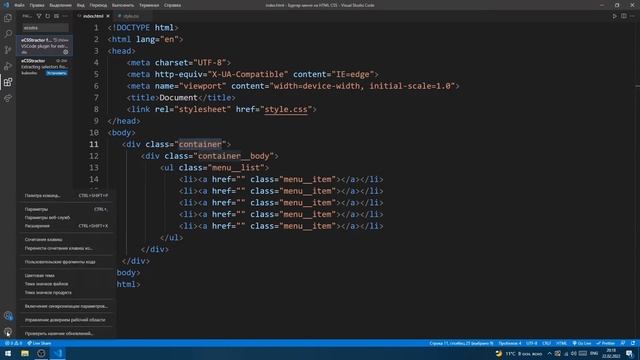Choose Сочетания клавиш in Manage menu
This screenshot has height=360, width=640.
[66, 240]
